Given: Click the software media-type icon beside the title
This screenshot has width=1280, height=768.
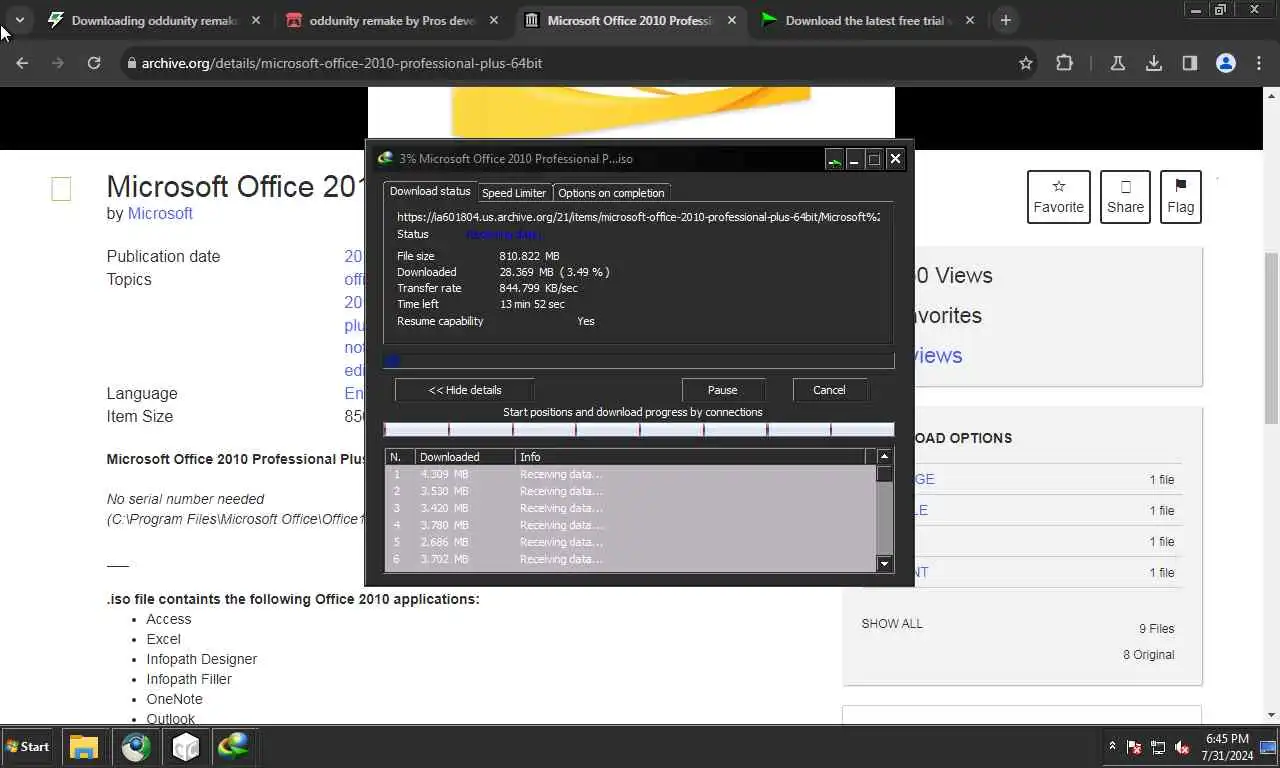Looking at the screenshot, I should click(61, 189).
